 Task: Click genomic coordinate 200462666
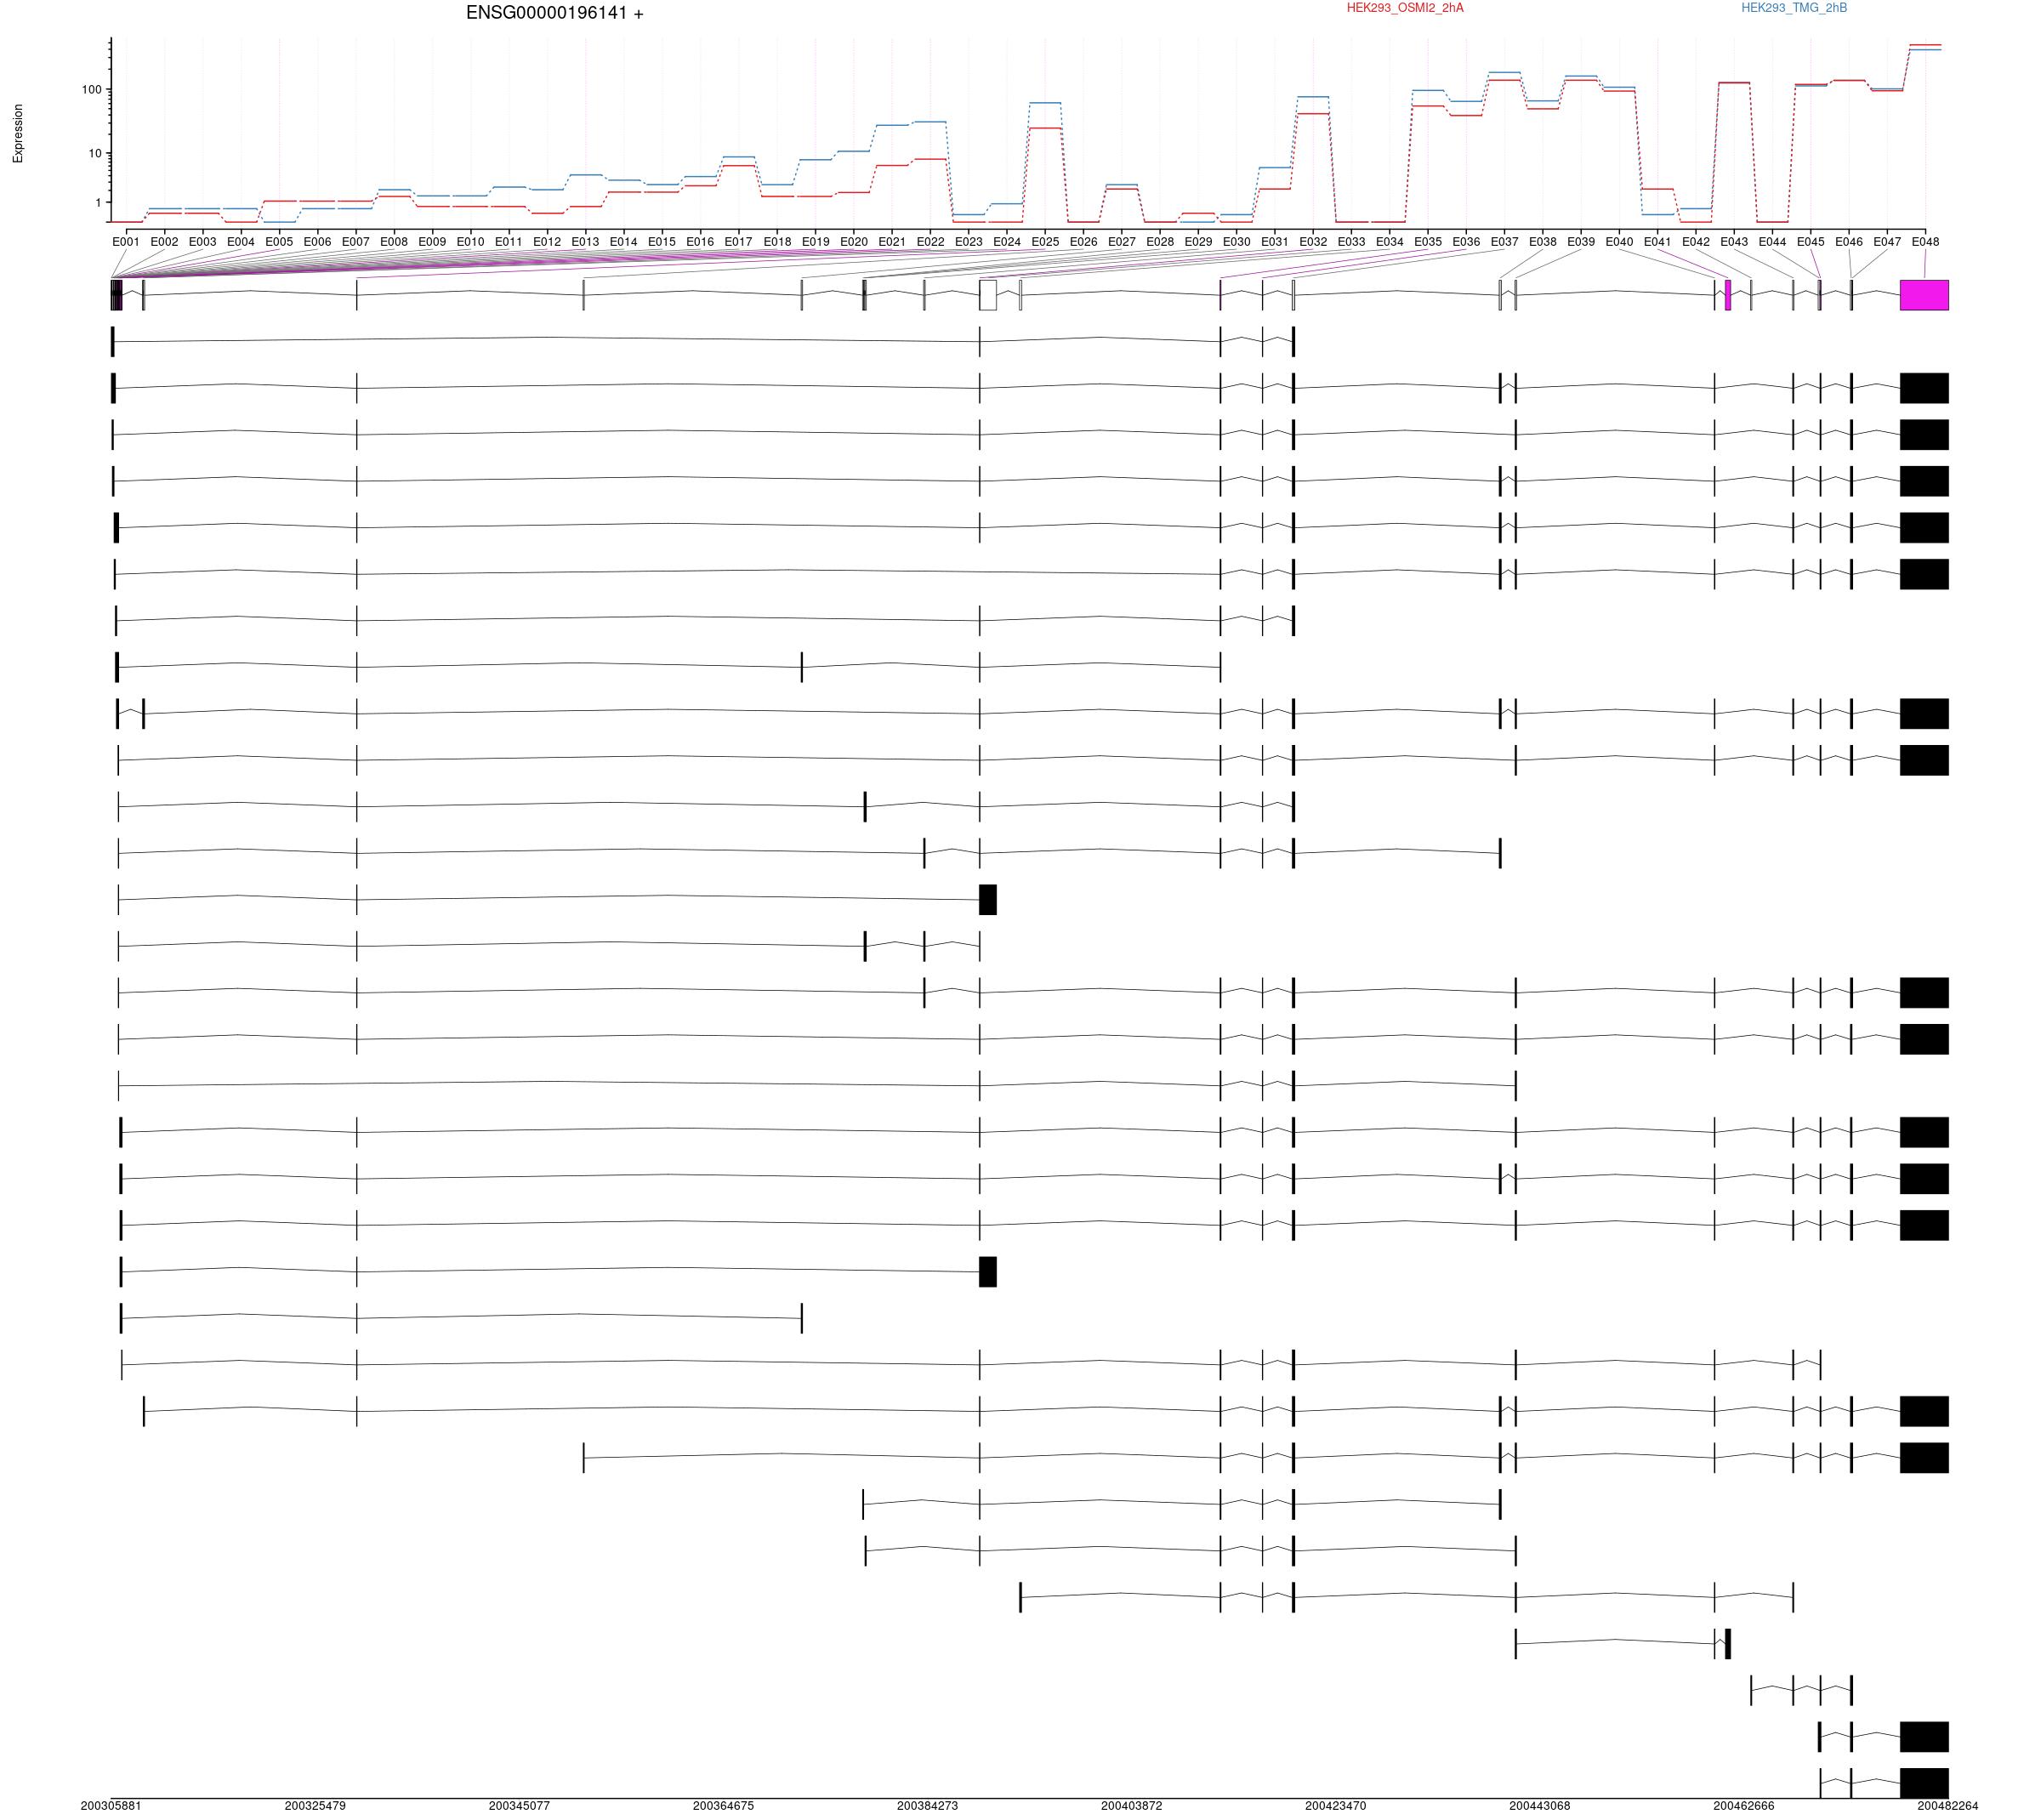click(x=1743, y=1806)
